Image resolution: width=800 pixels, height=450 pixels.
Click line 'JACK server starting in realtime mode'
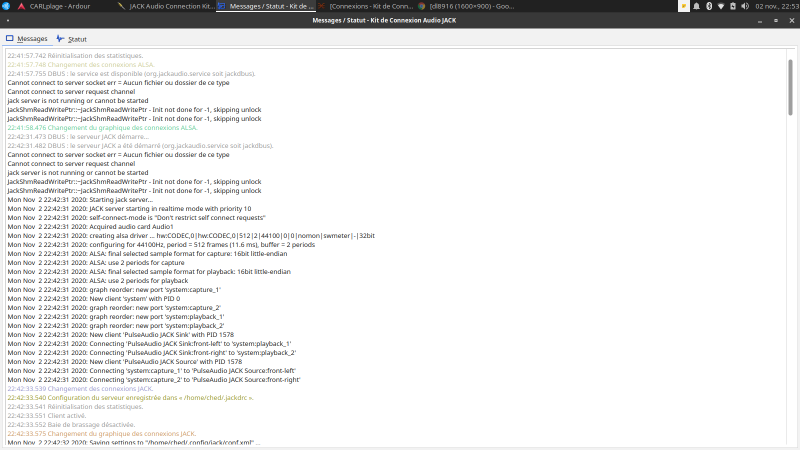[x=129, y=209]
